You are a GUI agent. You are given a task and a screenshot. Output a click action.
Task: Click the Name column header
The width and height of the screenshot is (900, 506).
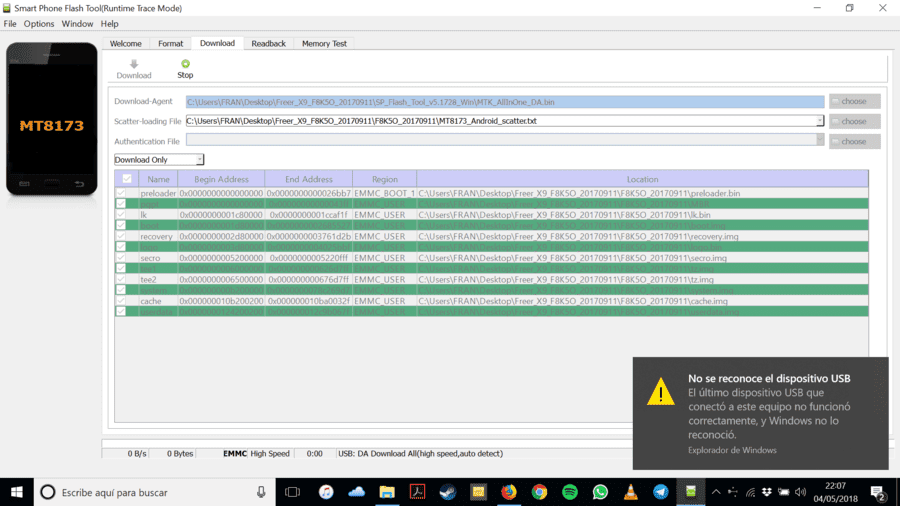[x=158, y=179]
